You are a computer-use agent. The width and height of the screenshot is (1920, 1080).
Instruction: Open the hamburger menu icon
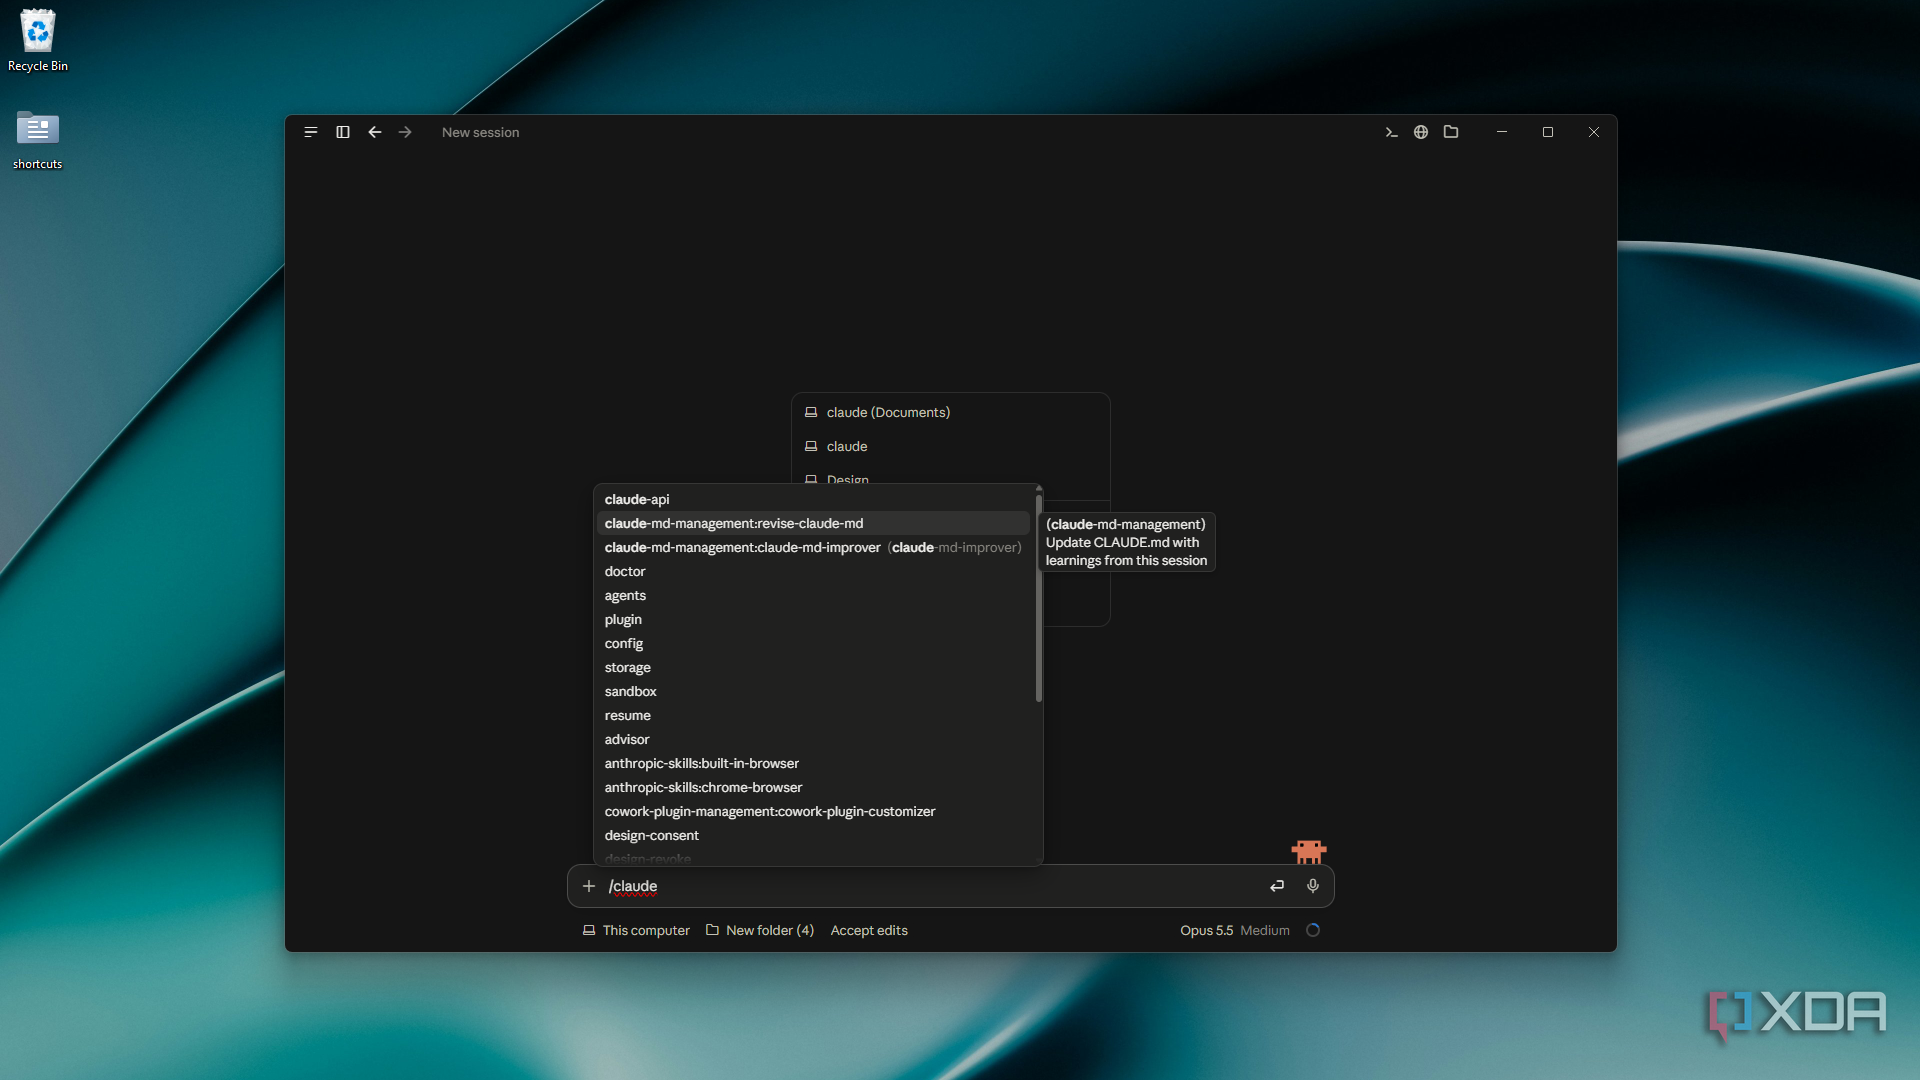click(311, 132)
